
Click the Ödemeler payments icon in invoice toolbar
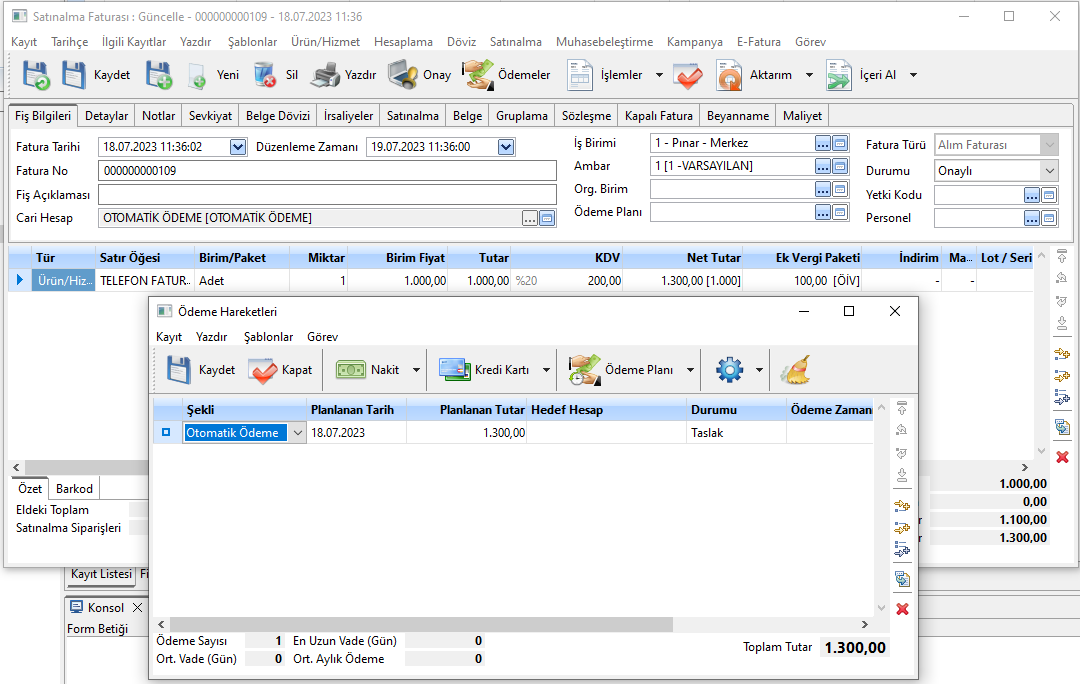pos(477,75)
